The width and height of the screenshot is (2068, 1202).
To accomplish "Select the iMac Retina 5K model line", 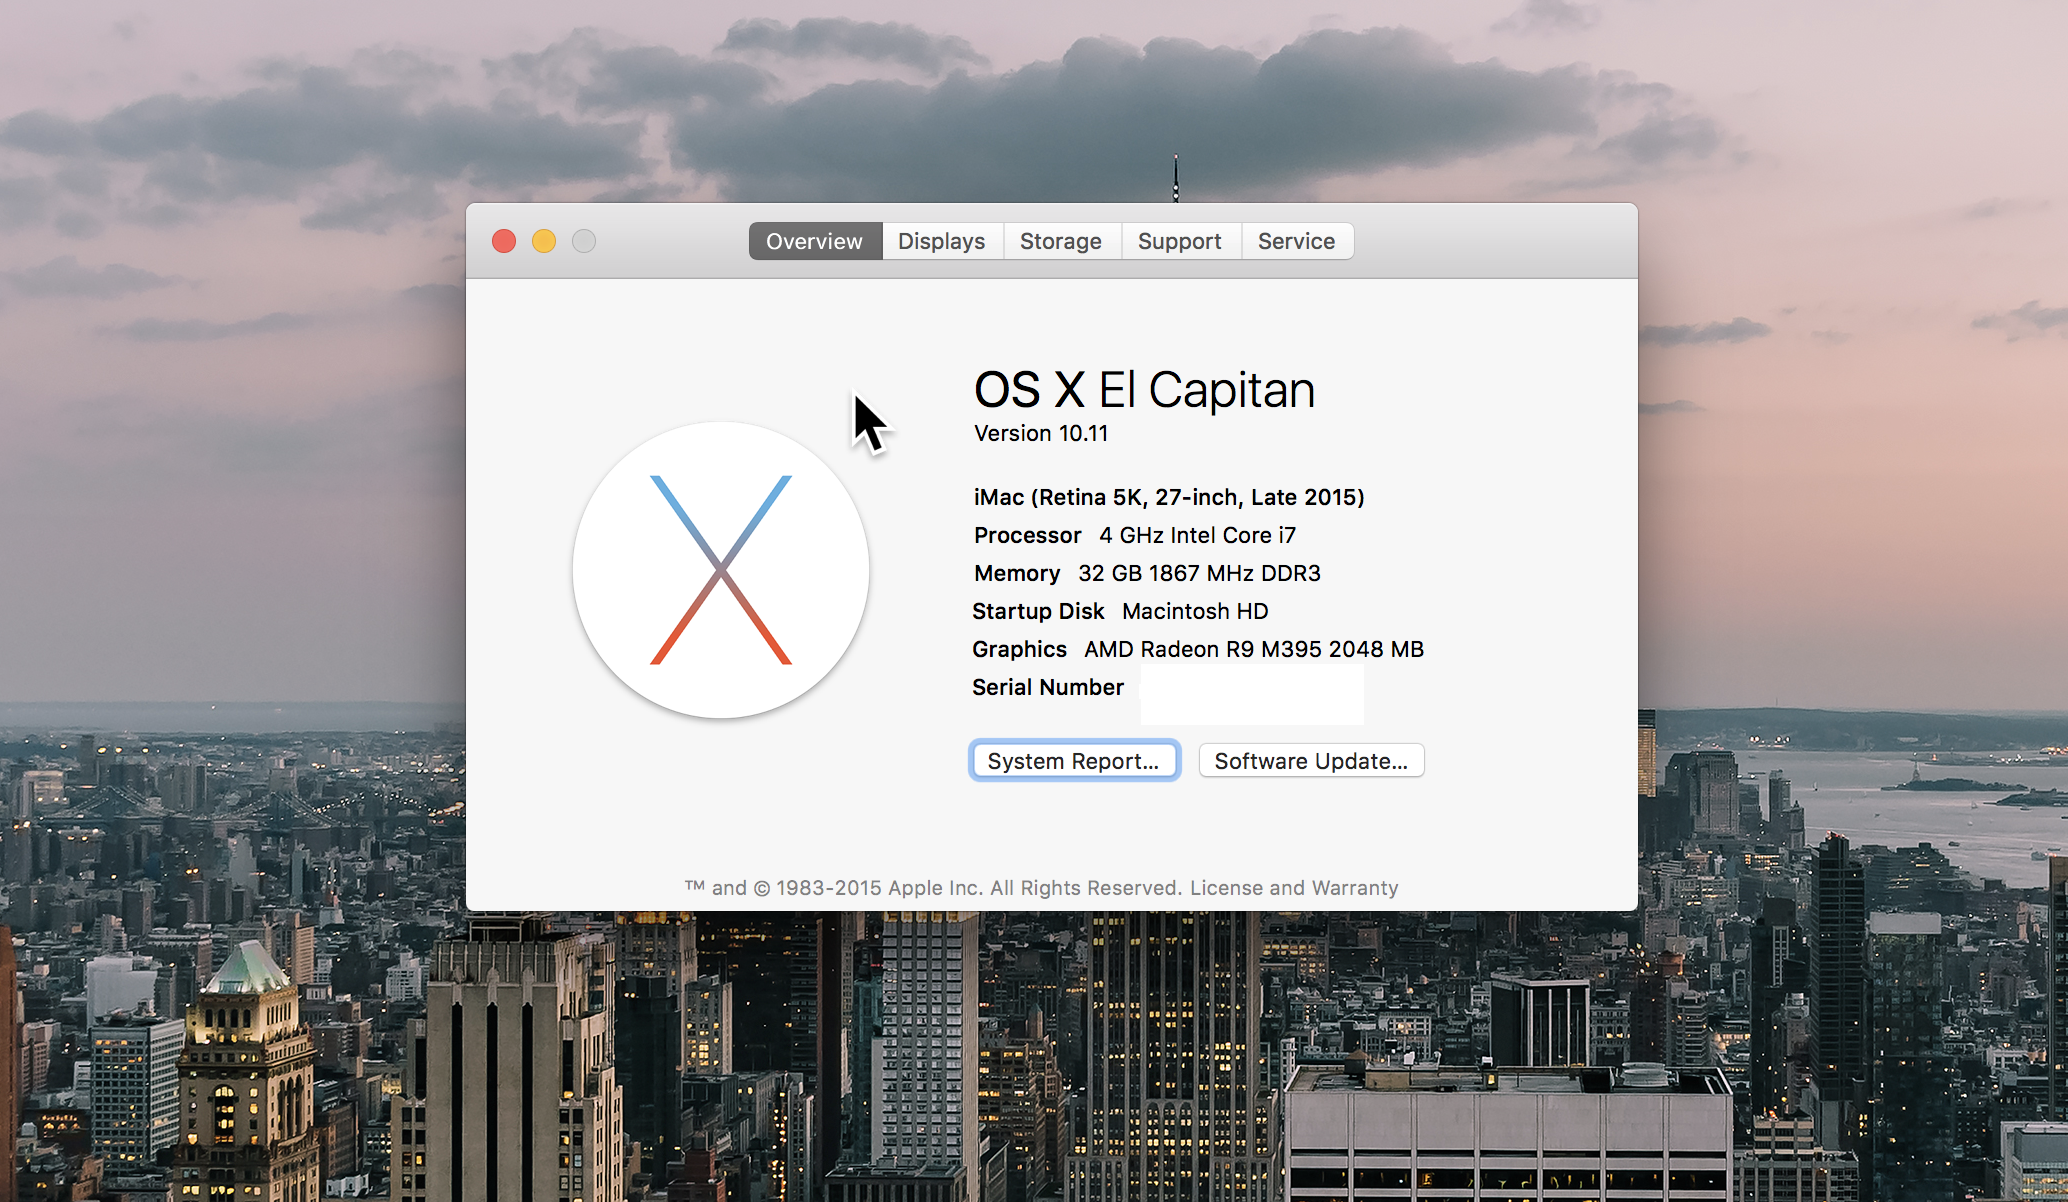I will (x=1169, y=497).
